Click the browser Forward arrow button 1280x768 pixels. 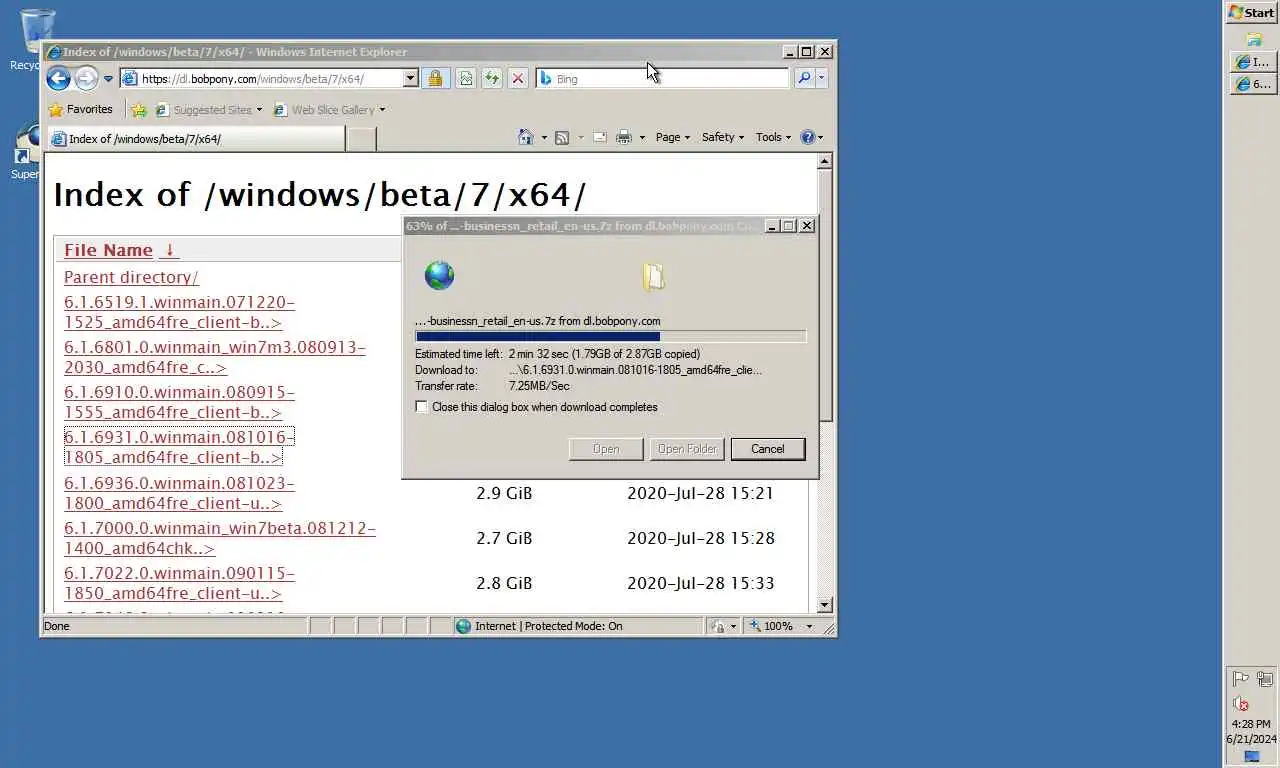pyautogui.click(x=87, y=78)
